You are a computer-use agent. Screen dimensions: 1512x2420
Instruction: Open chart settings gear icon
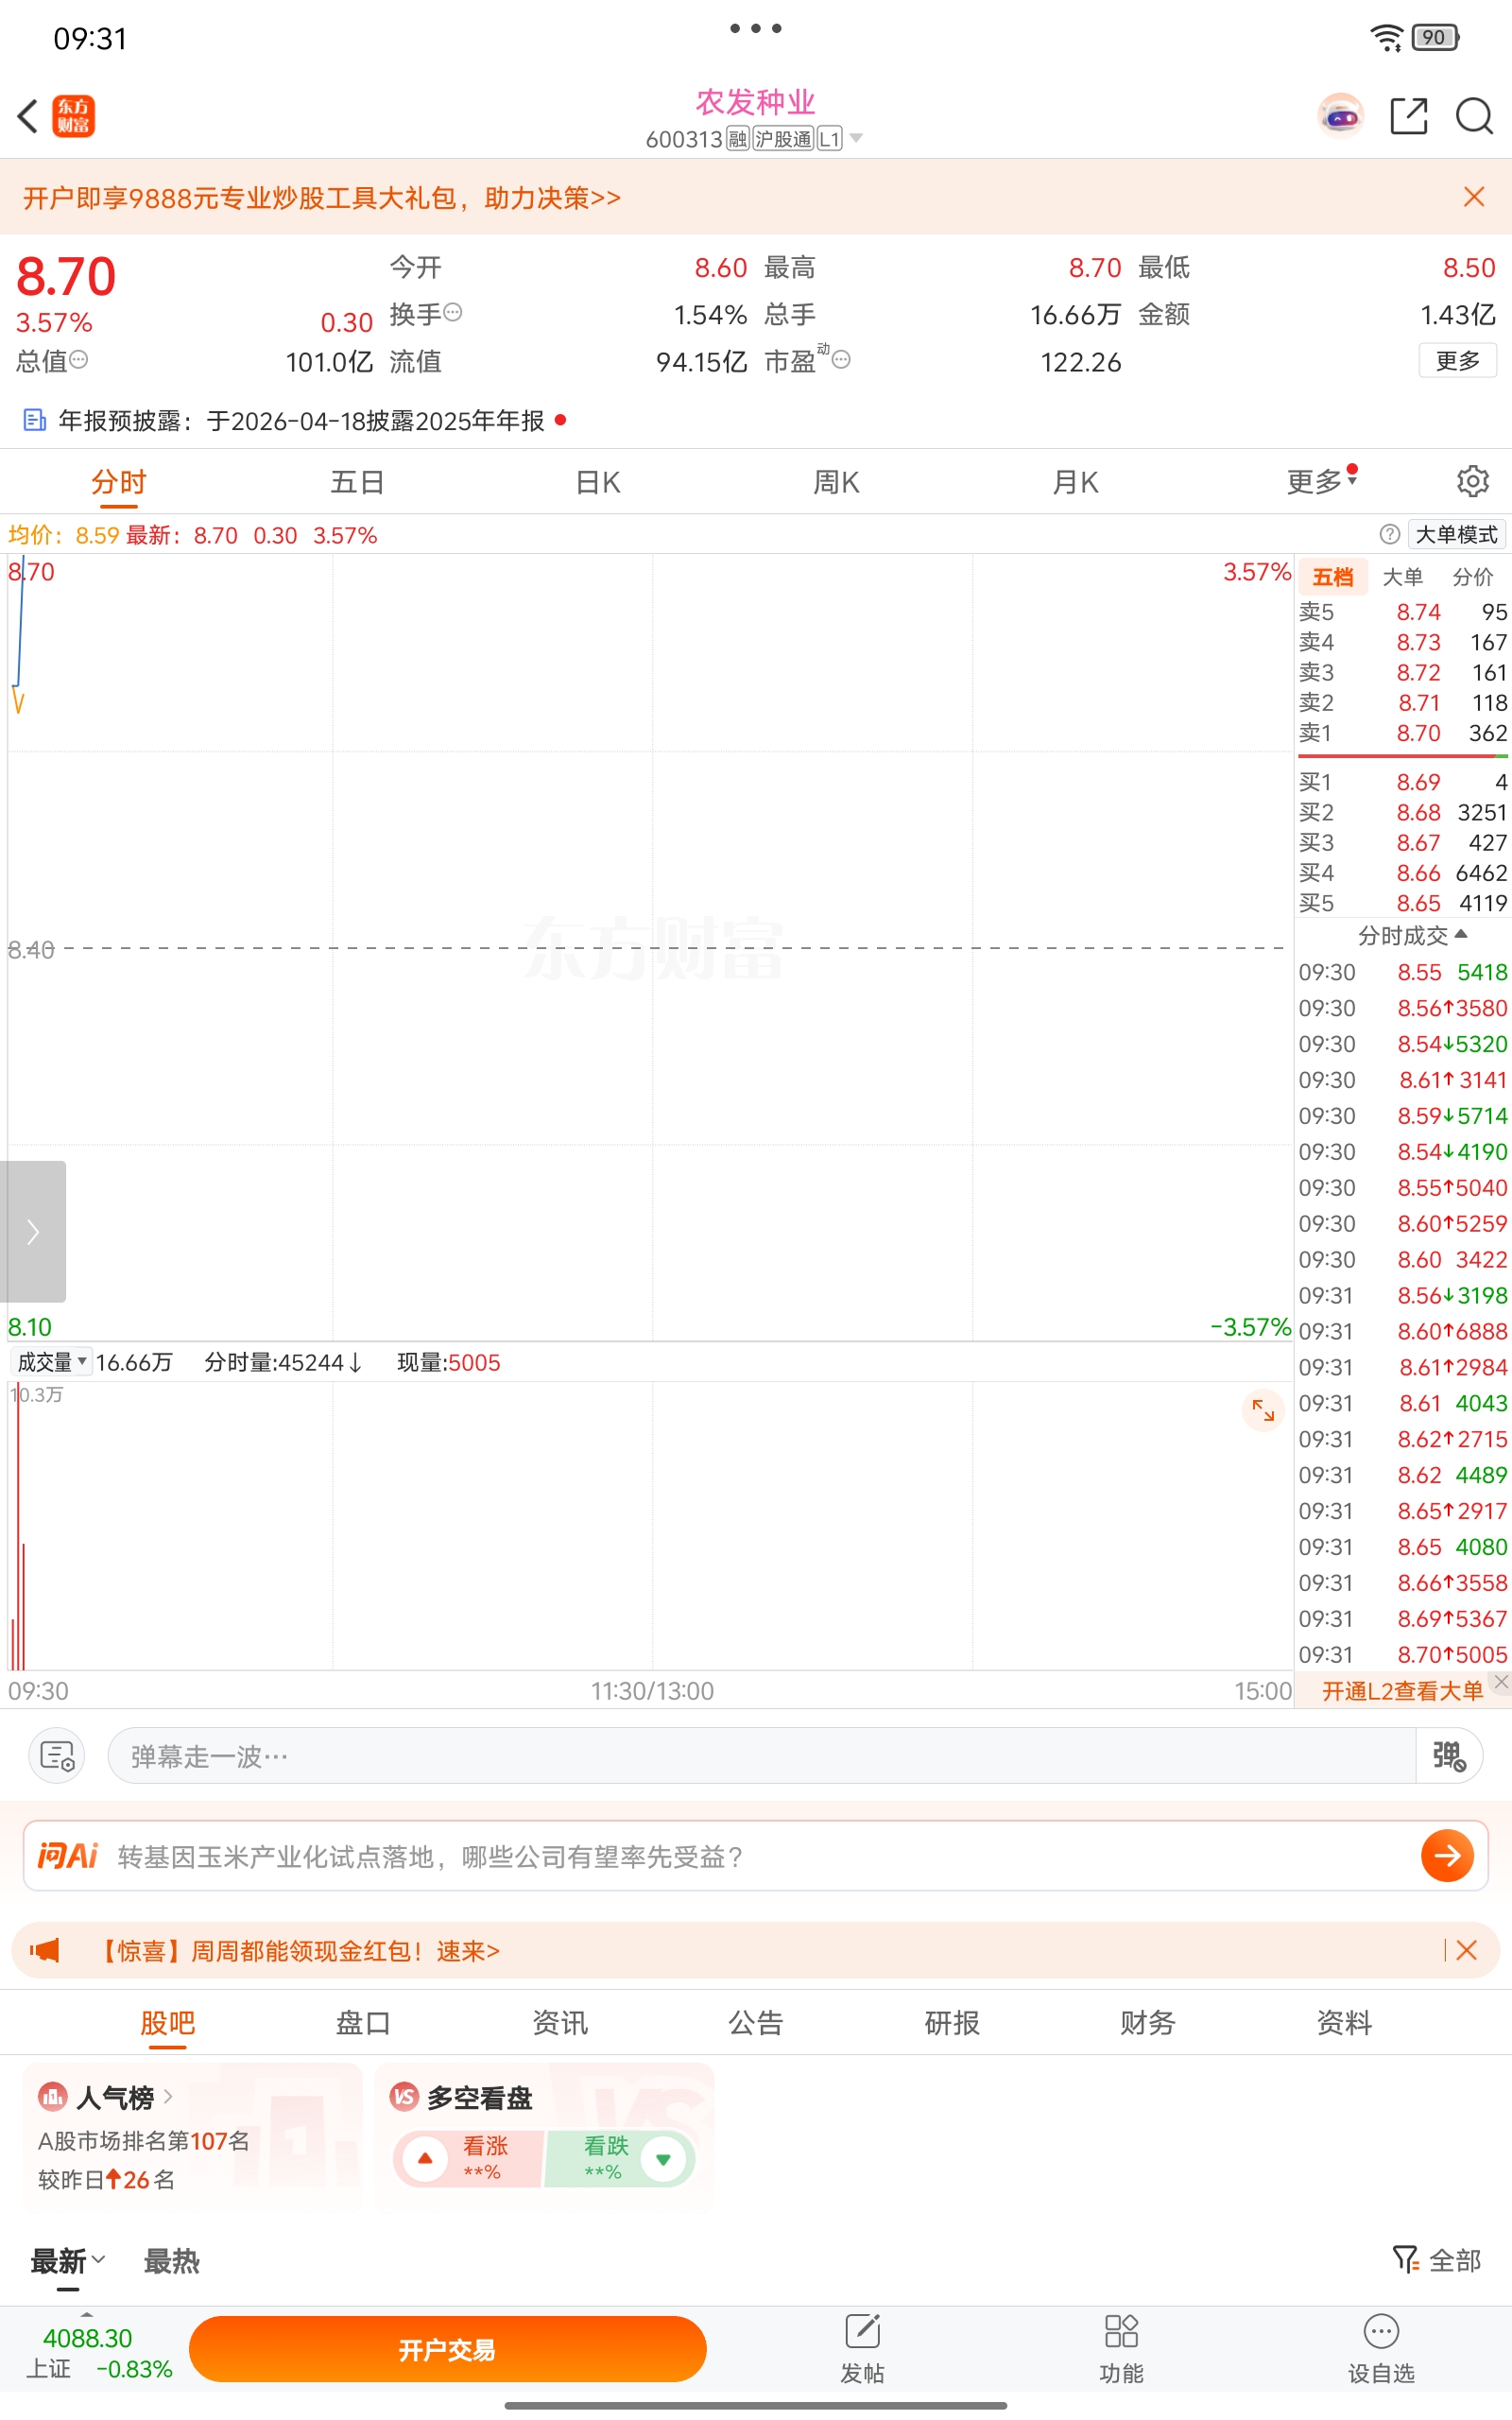point(1472,481)
